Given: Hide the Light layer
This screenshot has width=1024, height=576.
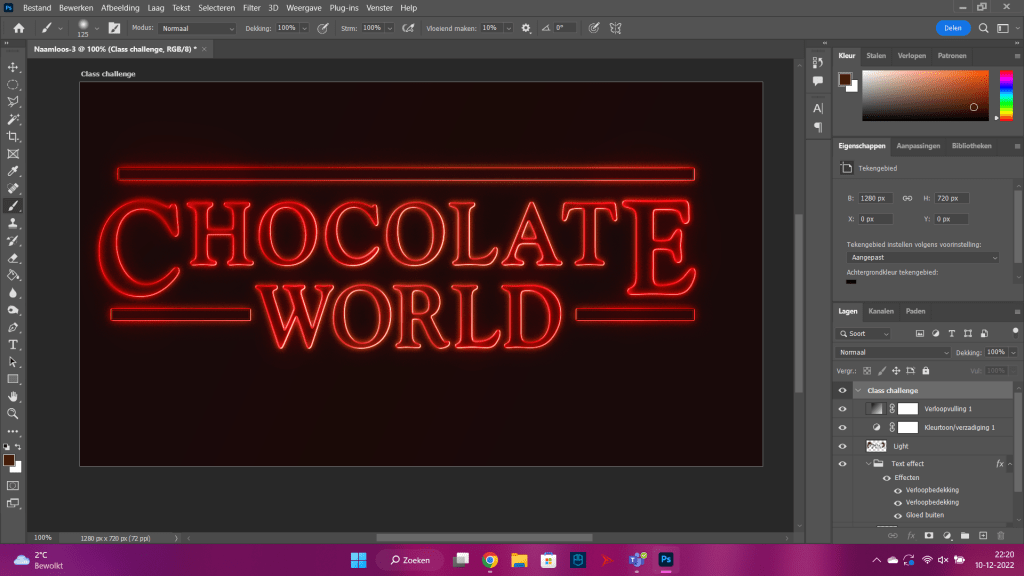Looking at the screenshot, I should point(842,446).
